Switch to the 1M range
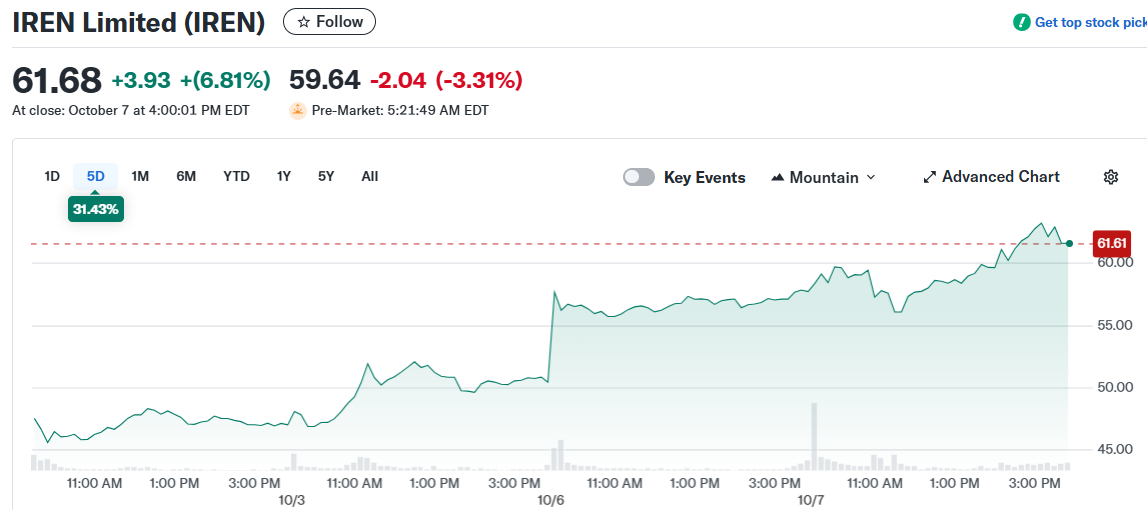Screen dimensions: 1147x510 140,177
